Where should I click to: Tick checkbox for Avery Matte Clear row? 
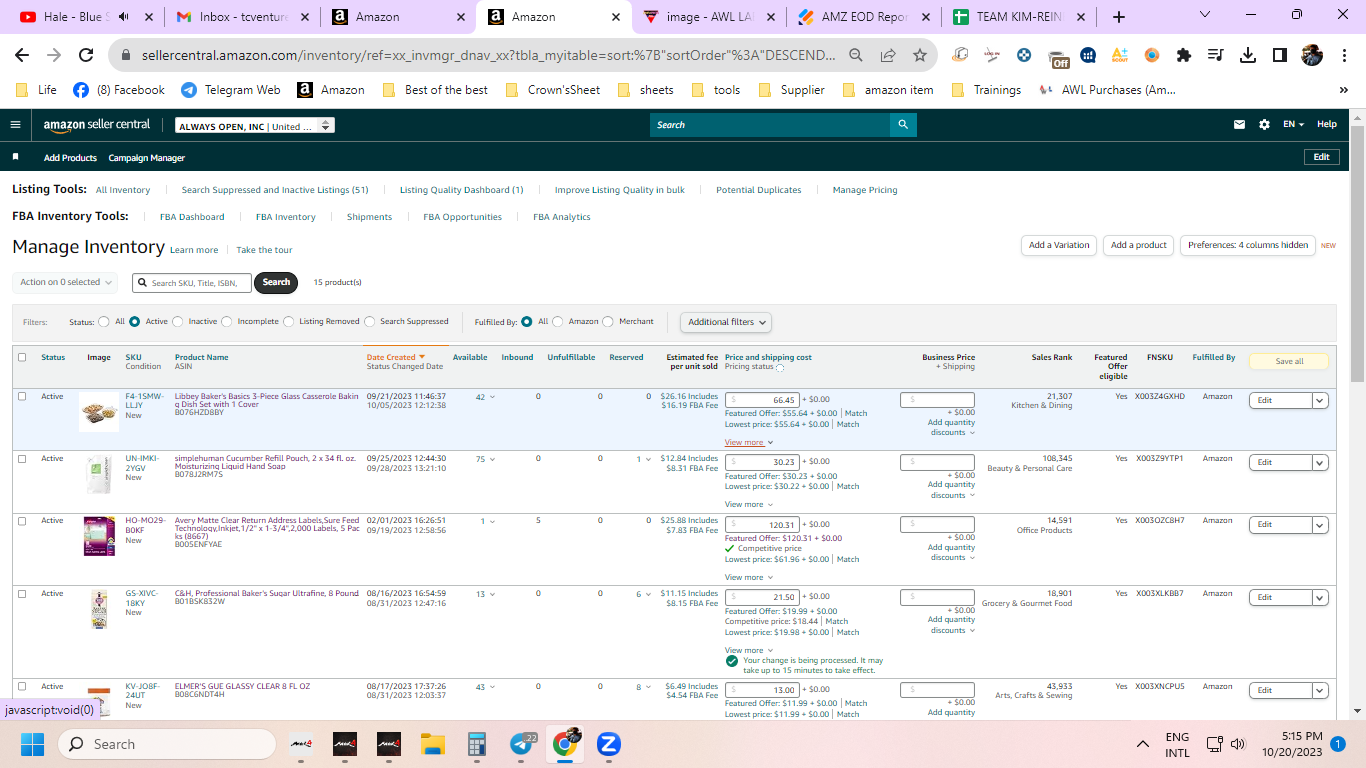(x=22, y=520)
